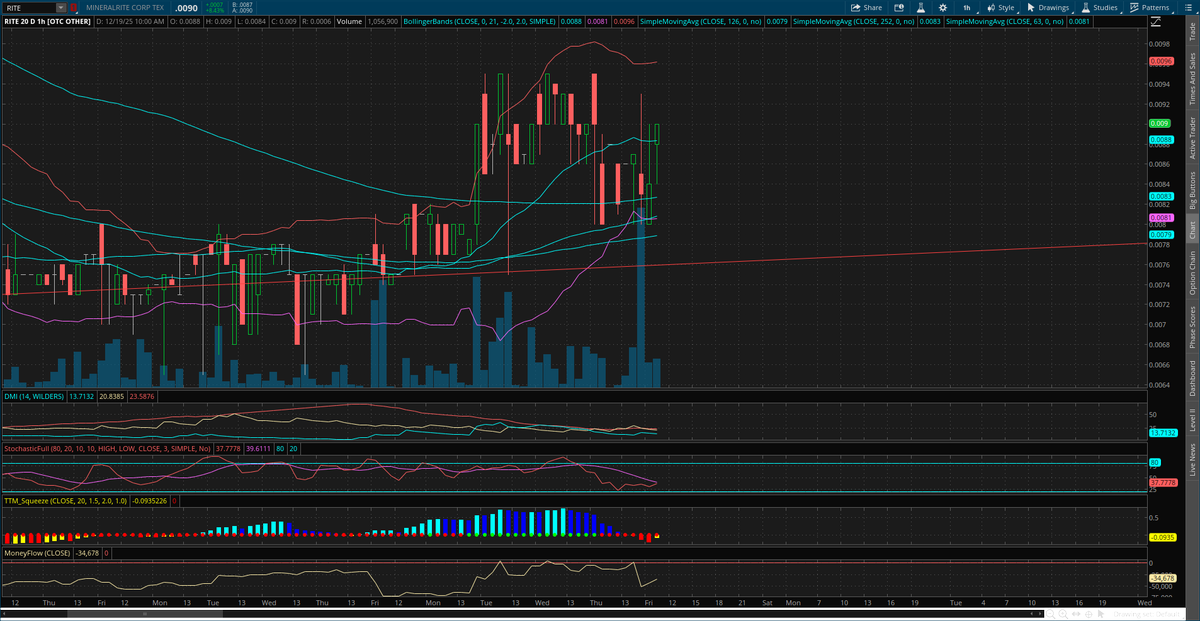Click the cyan 0.0088 price axis bubble
The image size is (1200, 621).
tap(1160, 139)
